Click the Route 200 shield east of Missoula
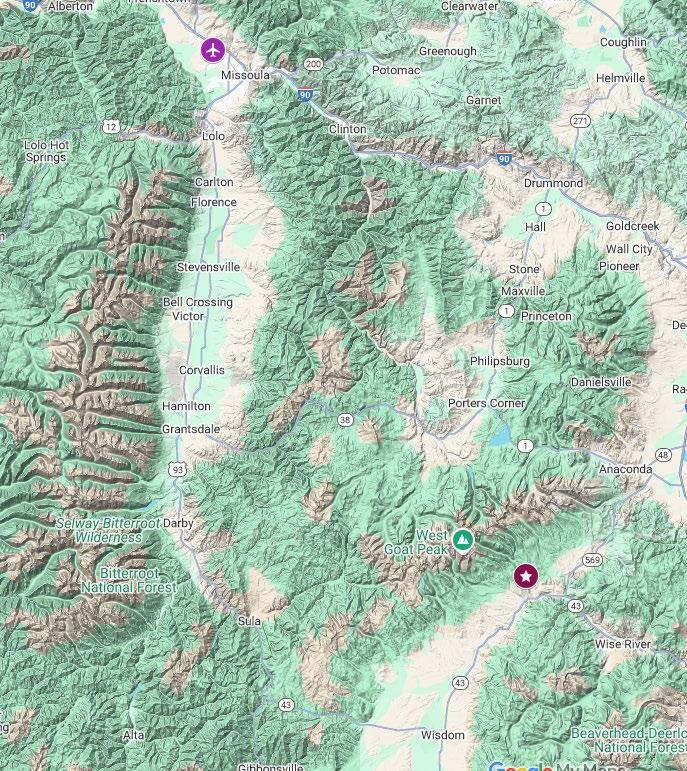 [313, 64]
